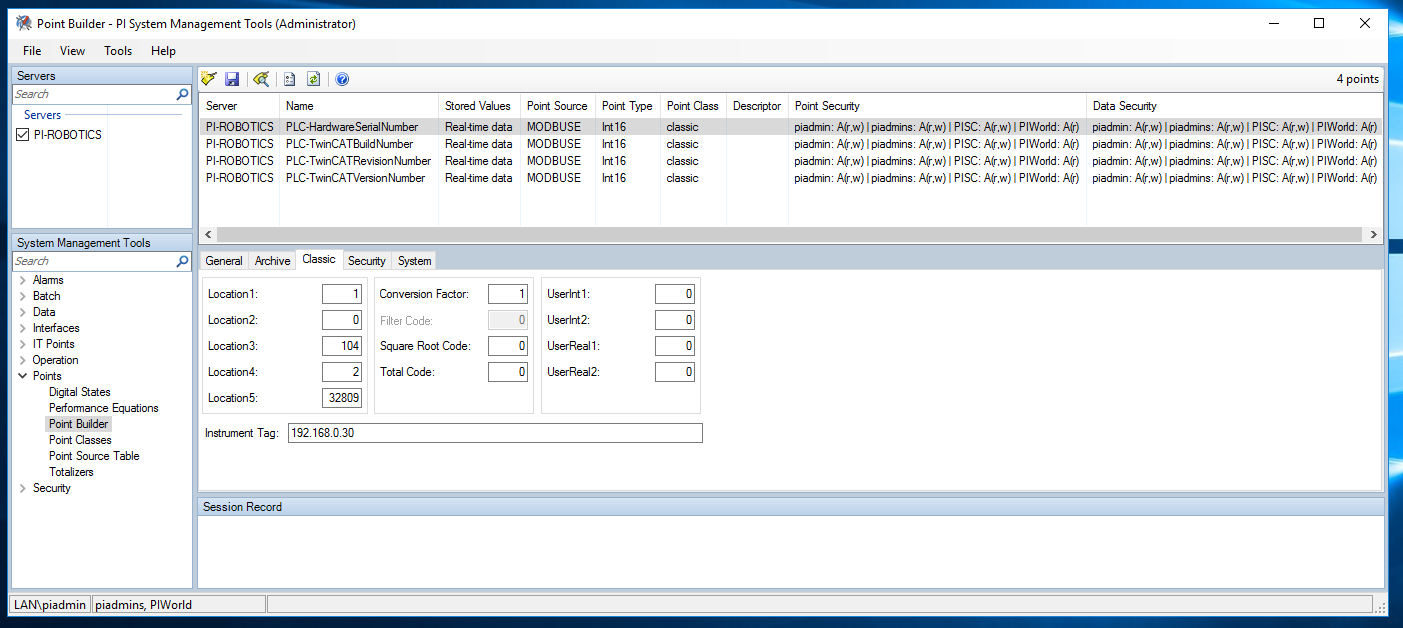Expand the Interfaces tree node

click(22, 328)
